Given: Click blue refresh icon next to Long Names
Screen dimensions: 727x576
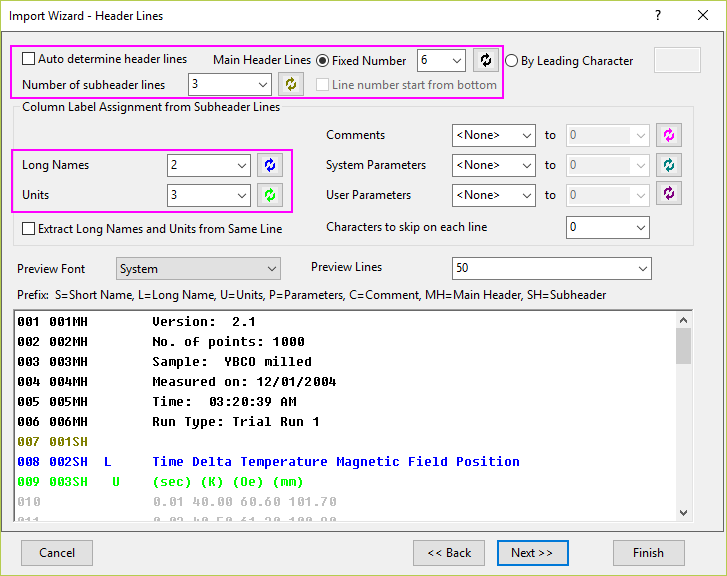Looking at the screenshot, I should point(269,165).
